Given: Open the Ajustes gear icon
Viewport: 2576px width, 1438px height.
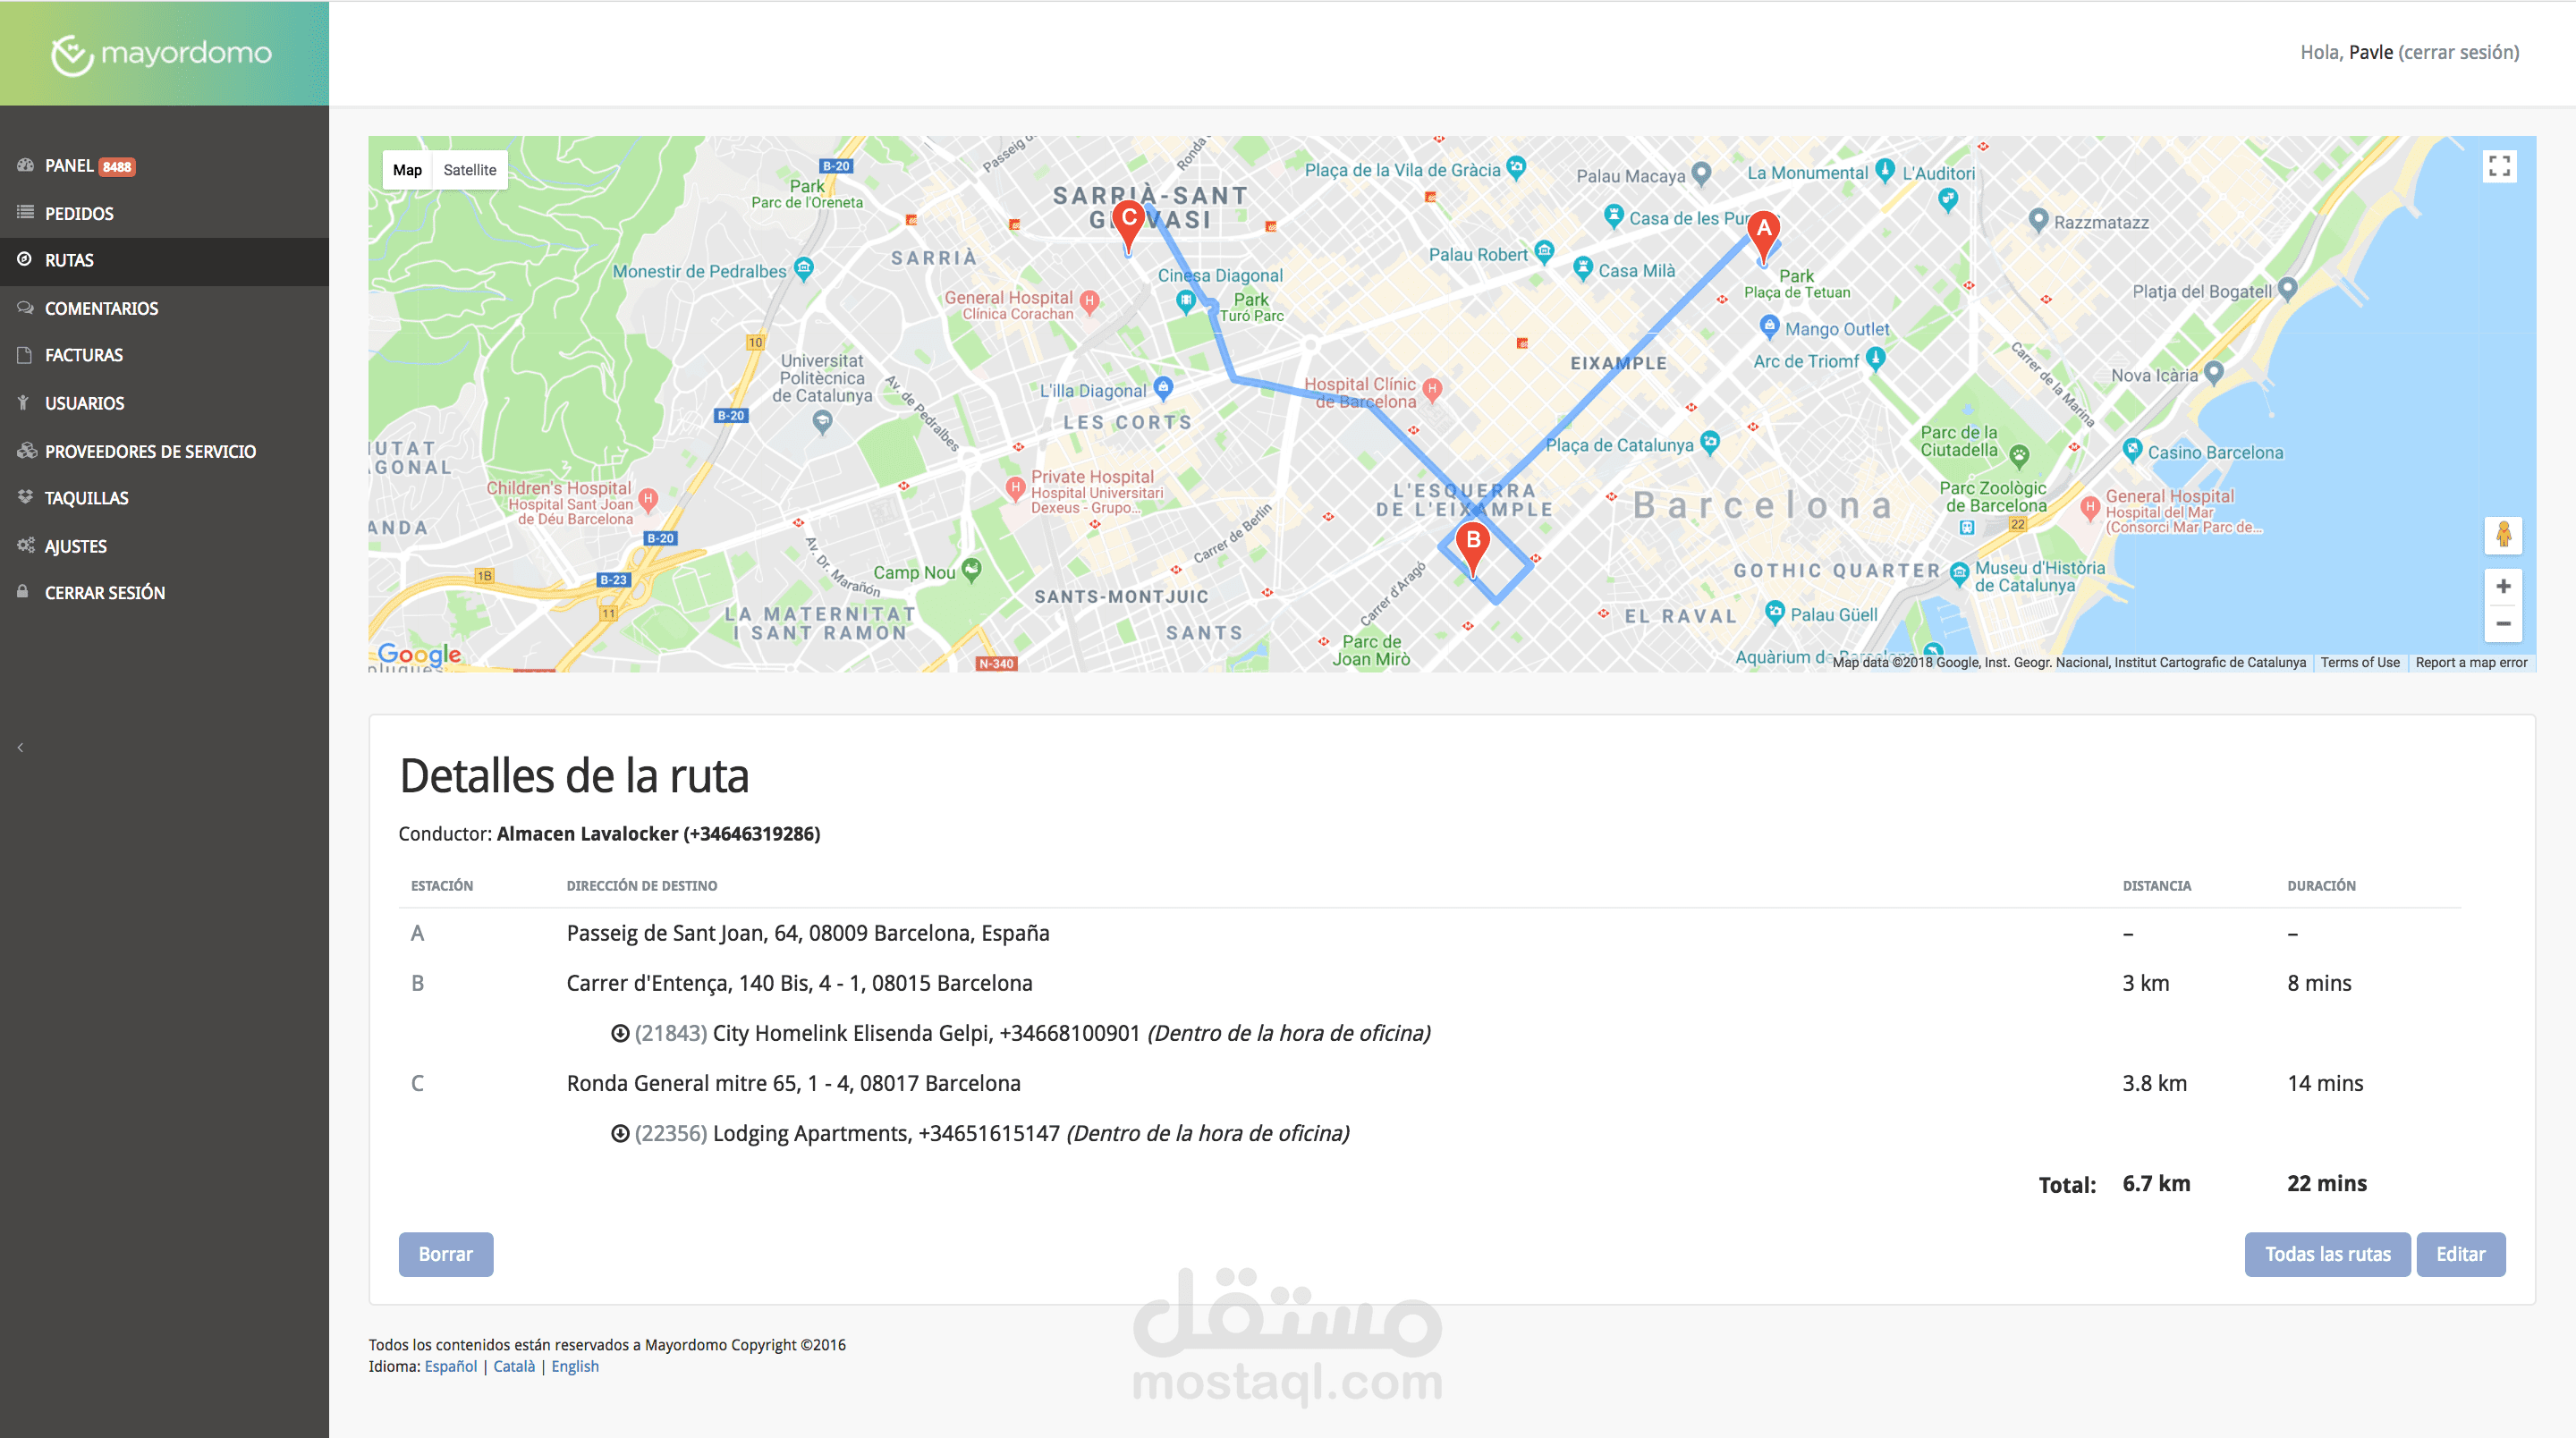Looking at the screenshot, I should click(26, 546).
